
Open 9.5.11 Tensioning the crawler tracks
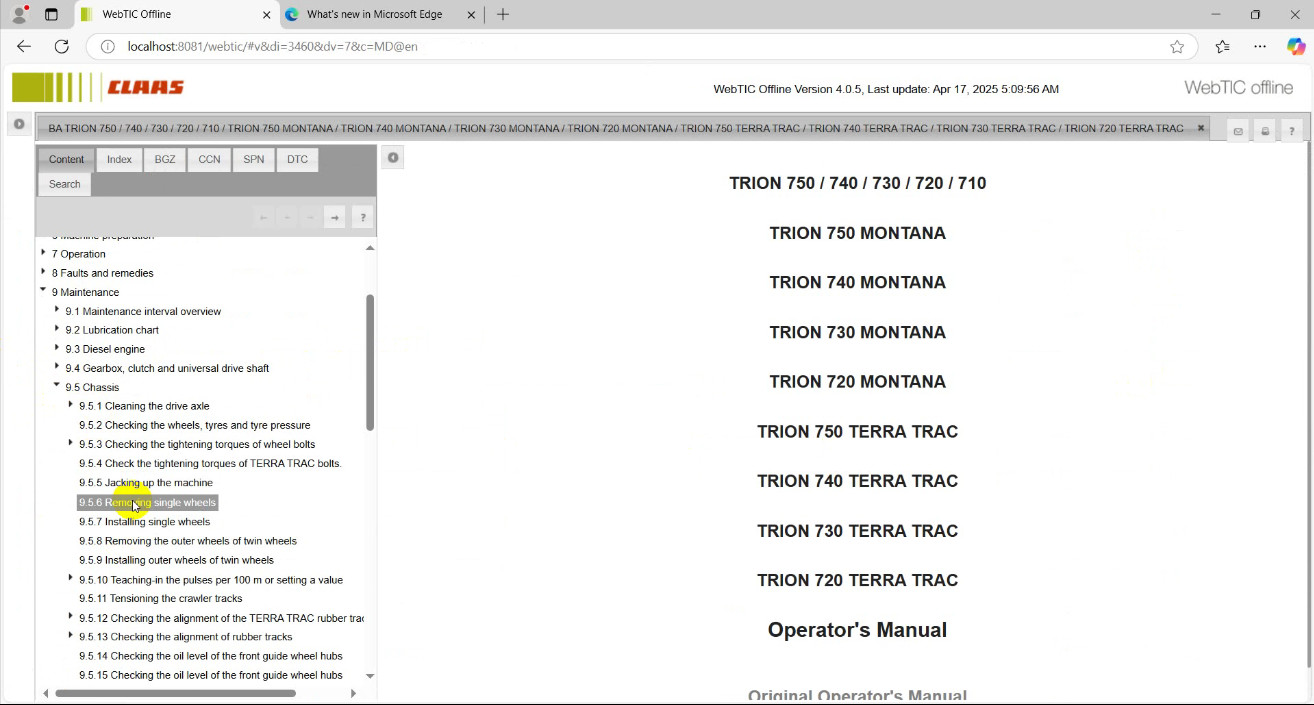coord(161,598)
